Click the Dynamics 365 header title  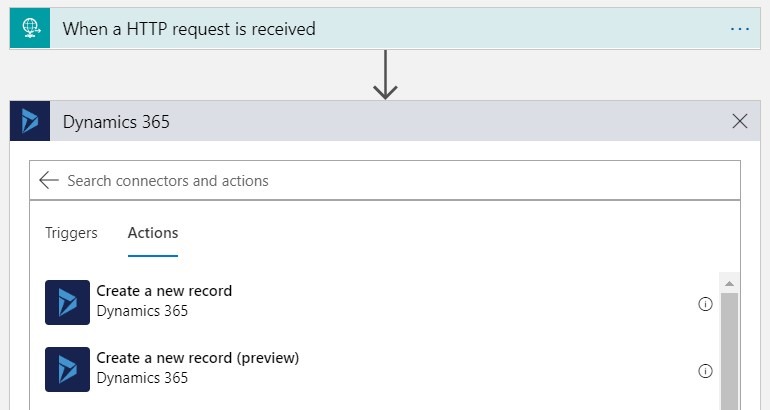116,122
